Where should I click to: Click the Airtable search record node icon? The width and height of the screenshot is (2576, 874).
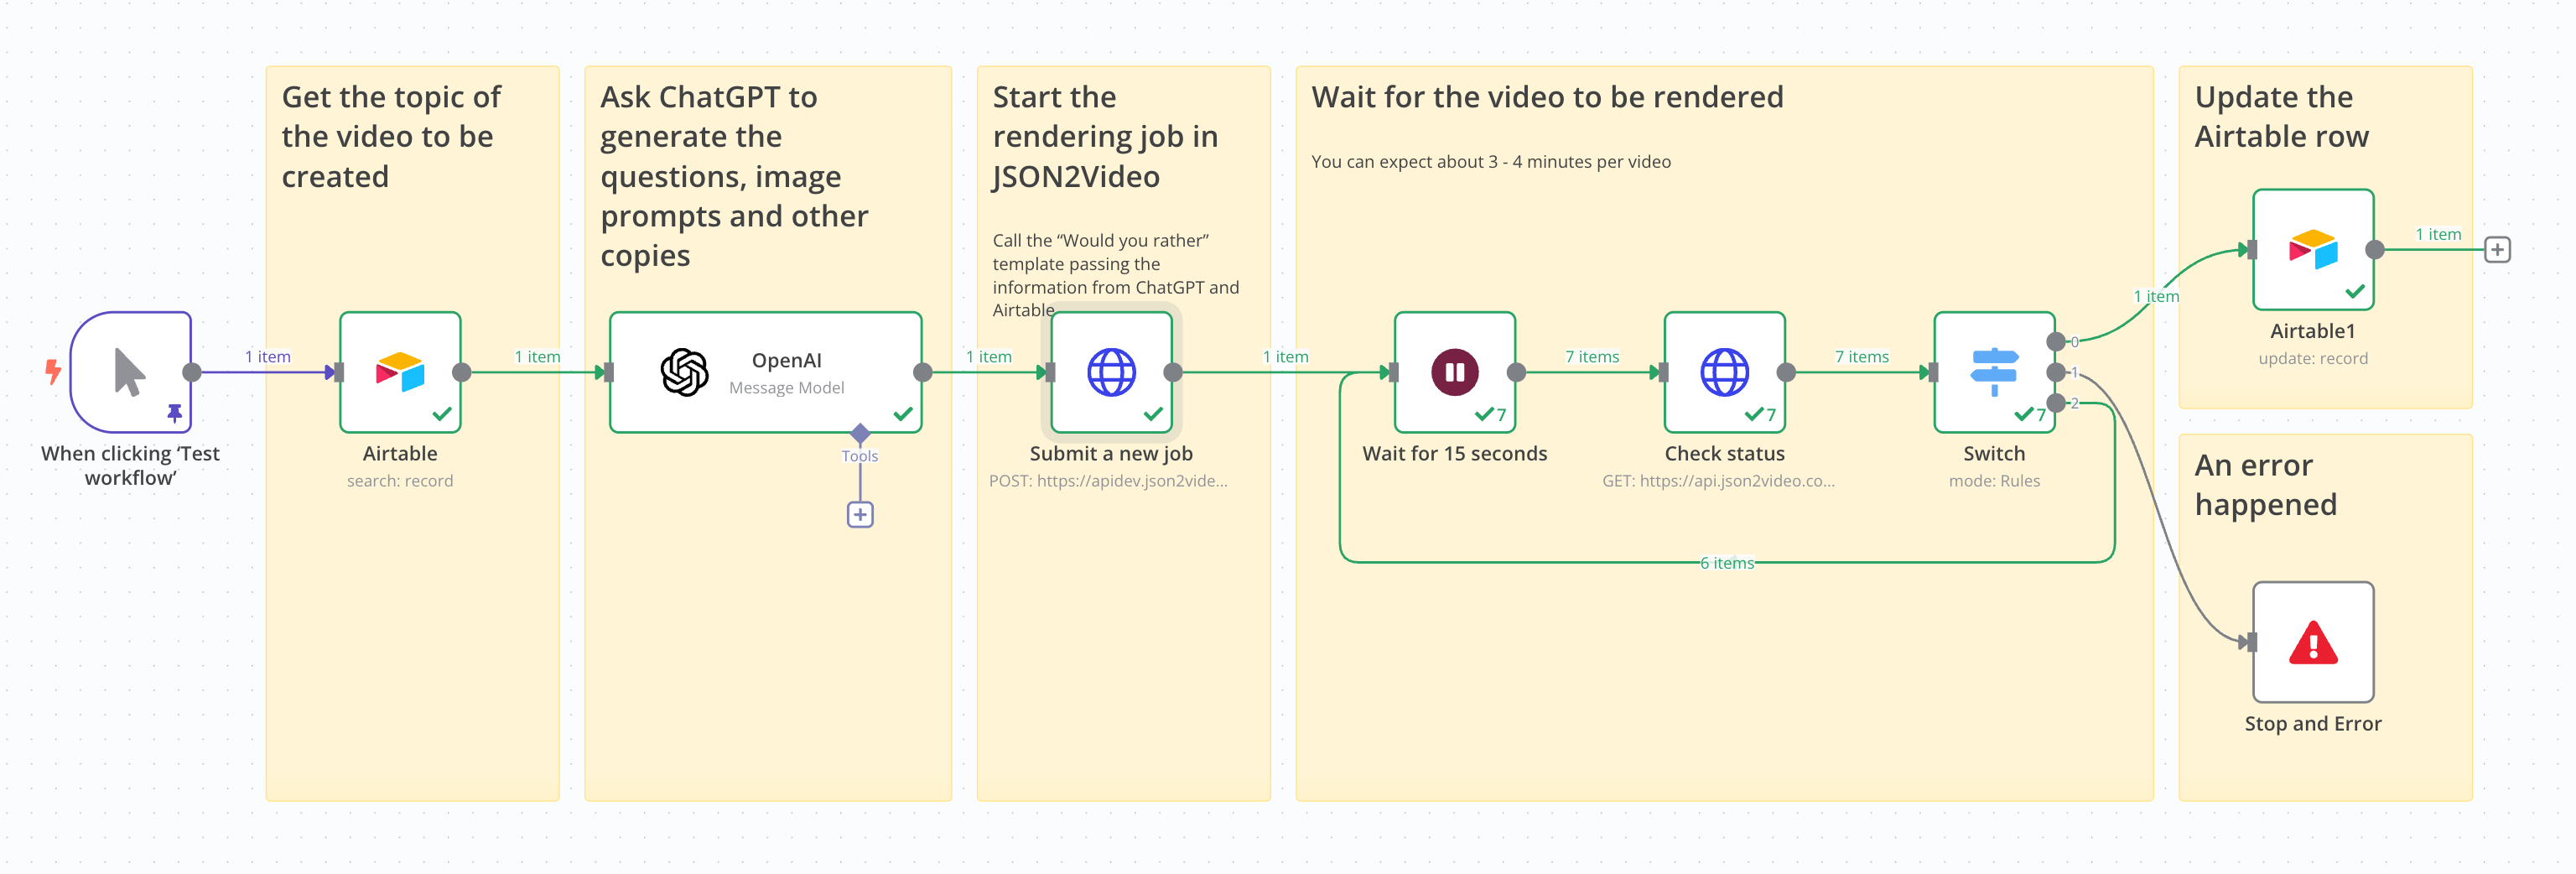(x=400, y=372)
